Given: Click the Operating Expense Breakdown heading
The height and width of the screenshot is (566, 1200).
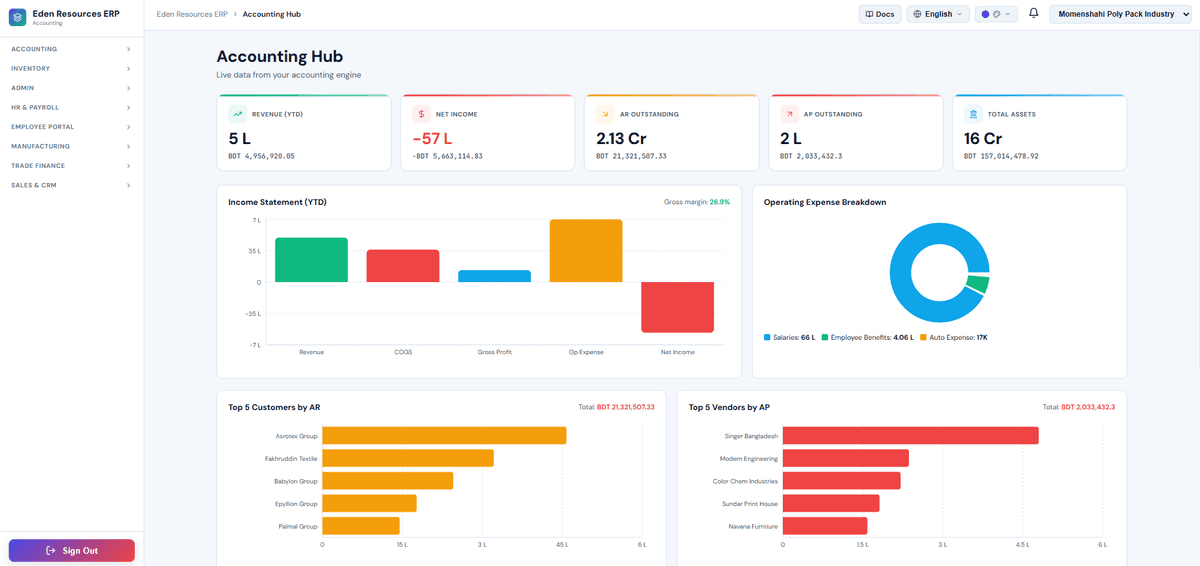Looking at the screenshot, I should click(825, 202).
